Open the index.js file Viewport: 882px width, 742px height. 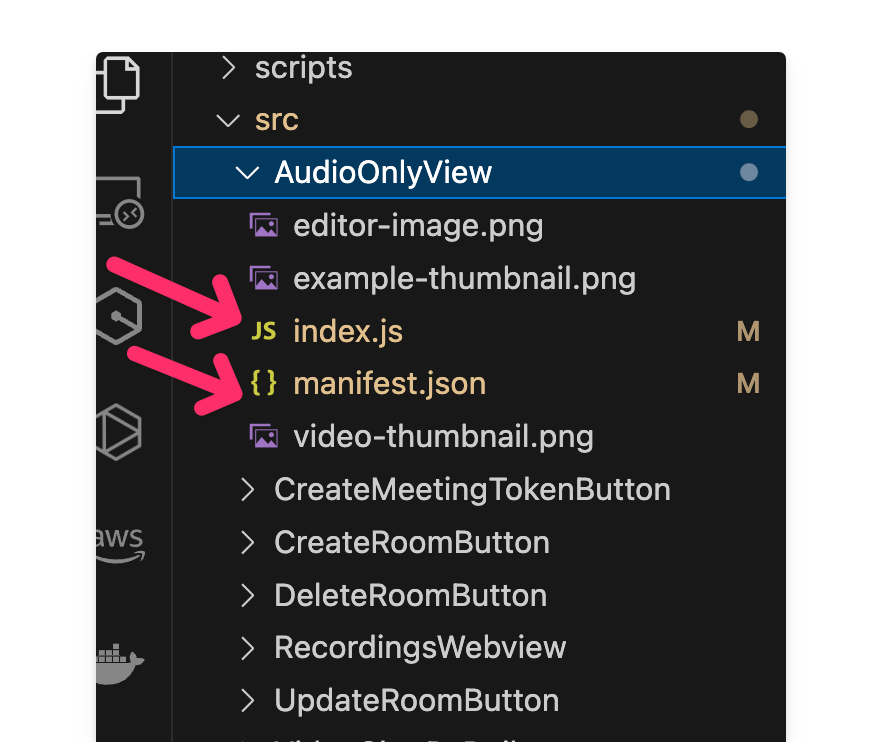pyautogui.click(x=347, y=331)
